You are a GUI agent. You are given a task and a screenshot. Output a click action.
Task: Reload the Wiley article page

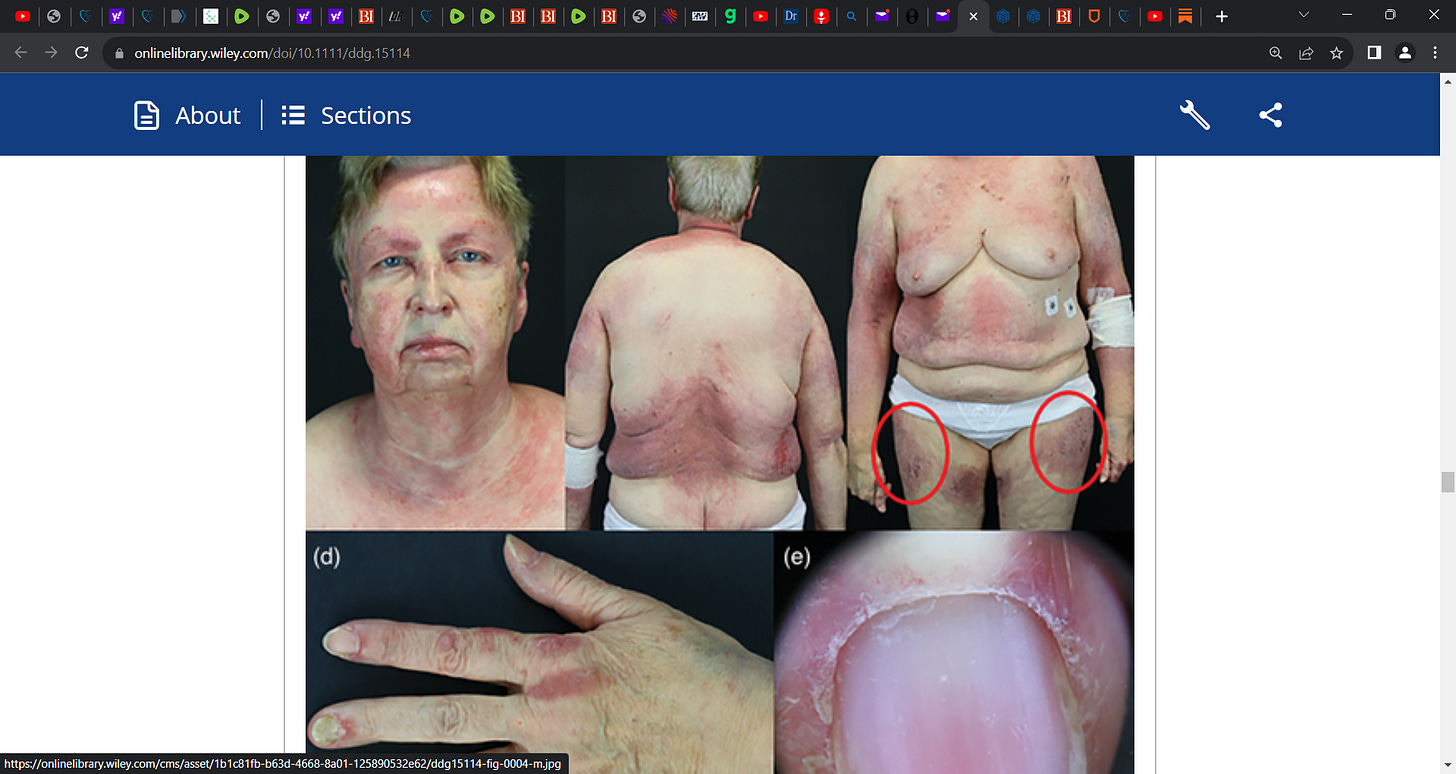(x=83, y=53)
